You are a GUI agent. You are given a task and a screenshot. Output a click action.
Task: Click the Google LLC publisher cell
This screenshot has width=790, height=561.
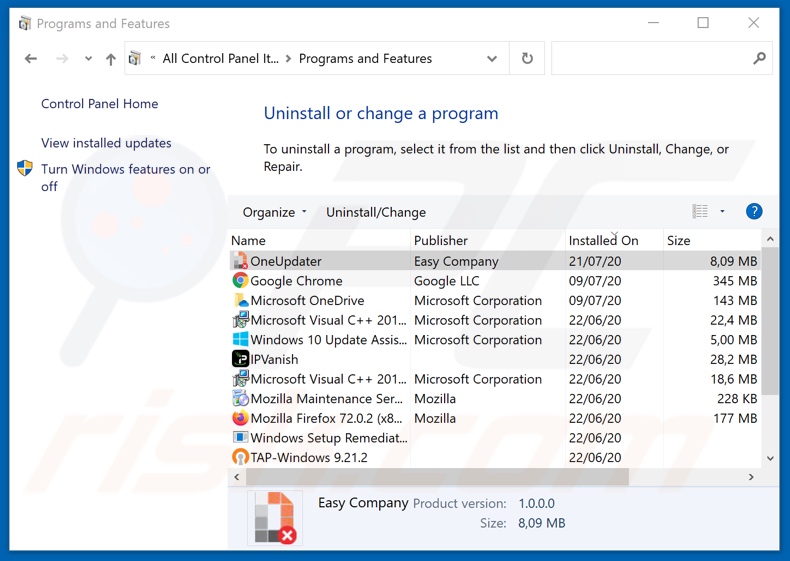point(446,281)
